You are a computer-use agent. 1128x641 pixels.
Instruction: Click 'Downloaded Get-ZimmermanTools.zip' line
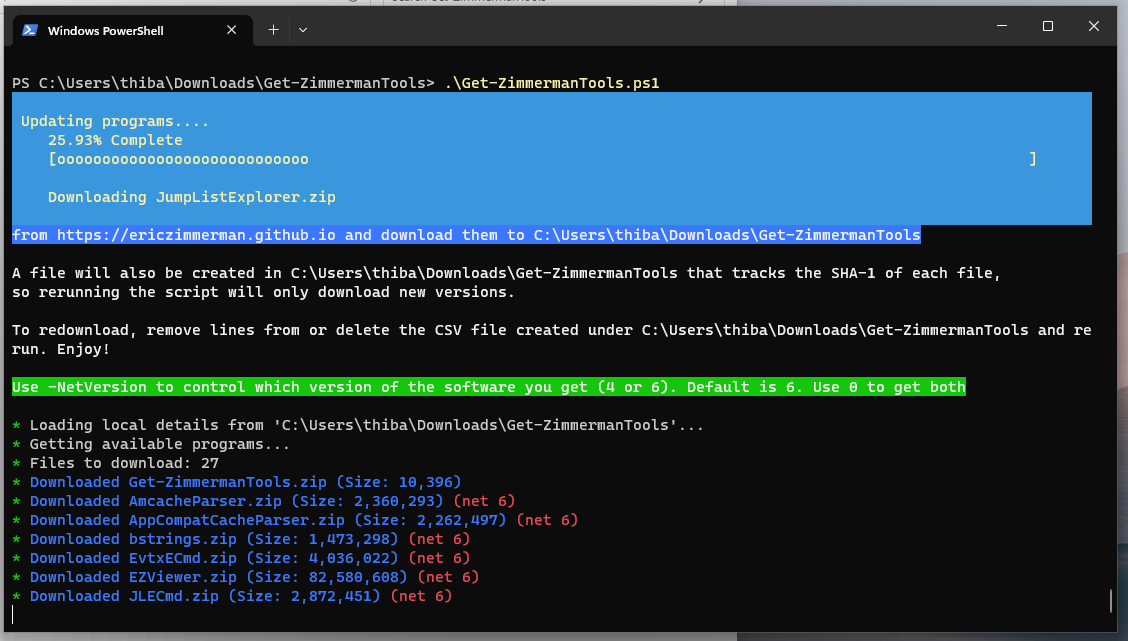click(x=237, y=482)
